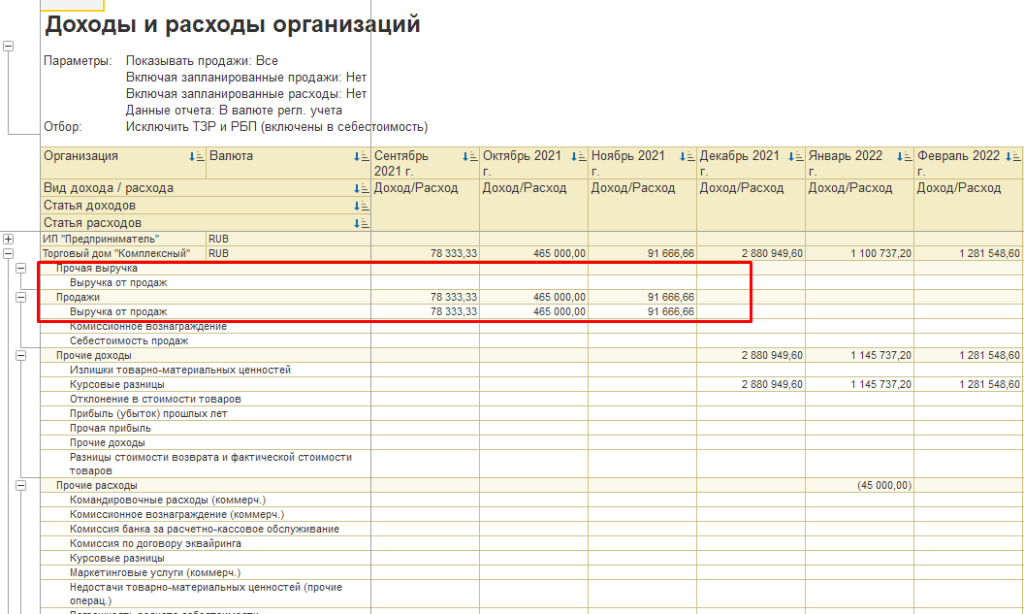Click Комиссионное вознаграждение (коммерч.) row
The height and width of the screenshot is (614, 1024).
click(x=177, y=515)
